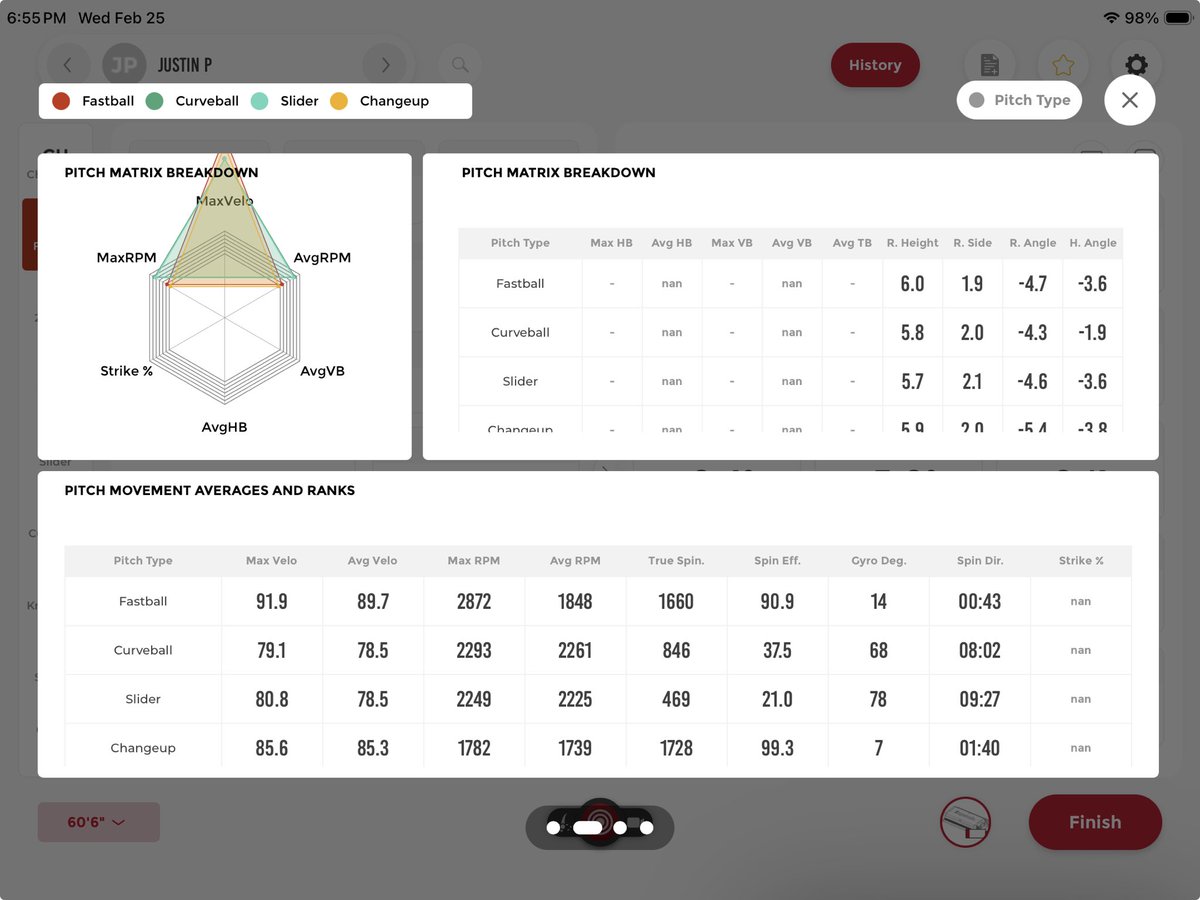Click the Slider max velo 80.8
The image size is (1200, 900).
[271, 700]
